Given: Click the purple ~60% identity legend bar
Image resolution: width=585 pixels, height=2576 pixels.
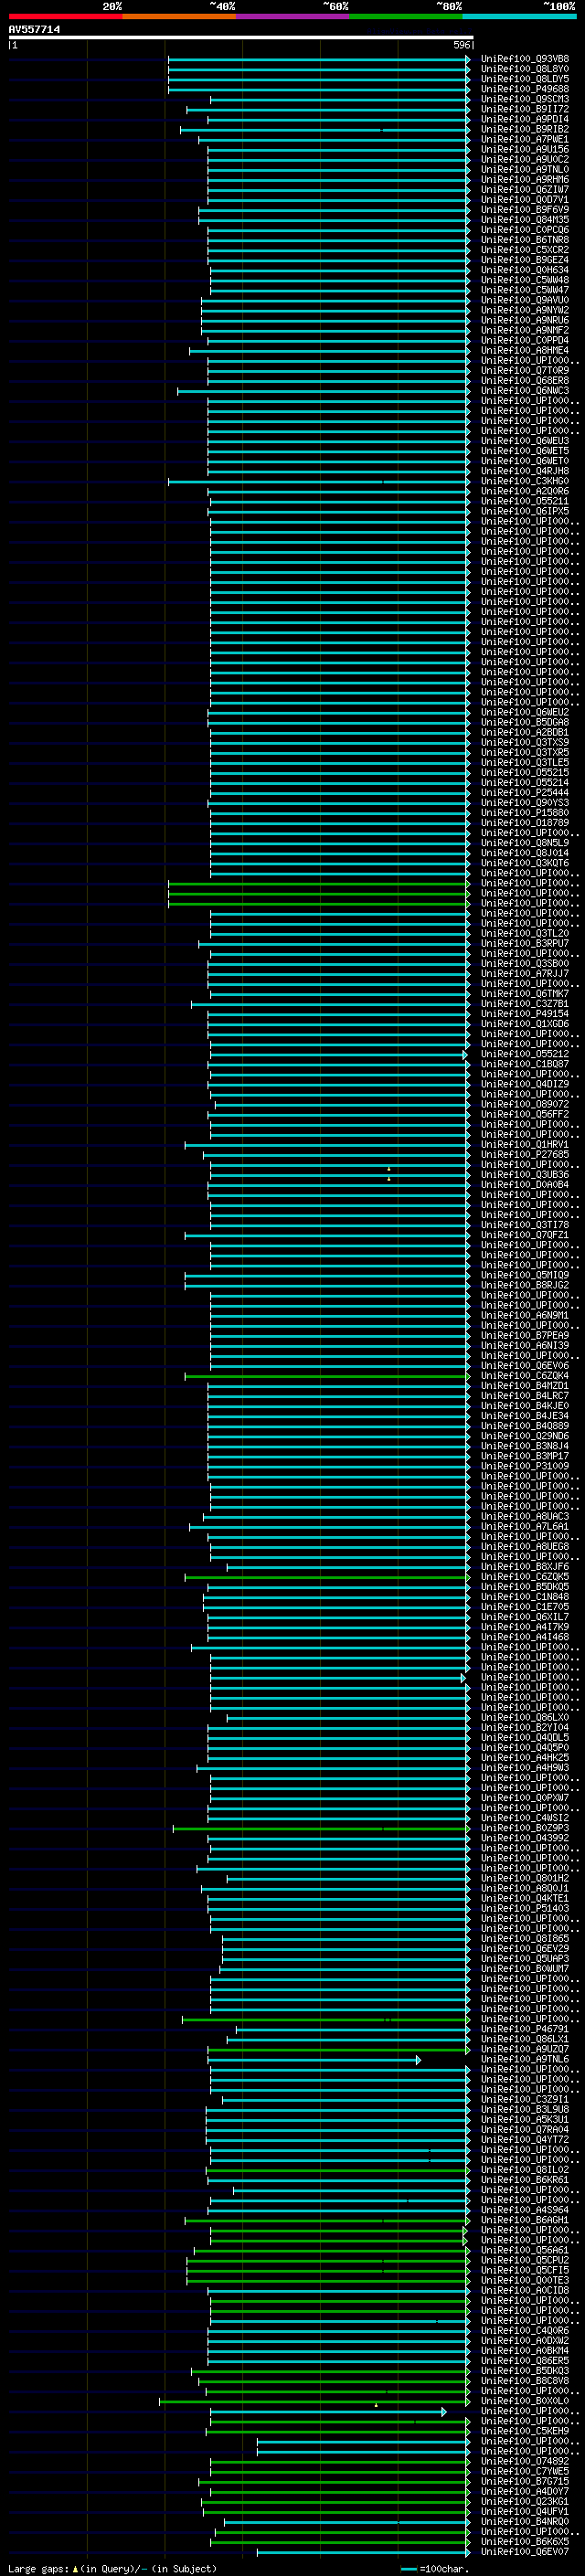Looking at the screenshot, I should 292,17.
